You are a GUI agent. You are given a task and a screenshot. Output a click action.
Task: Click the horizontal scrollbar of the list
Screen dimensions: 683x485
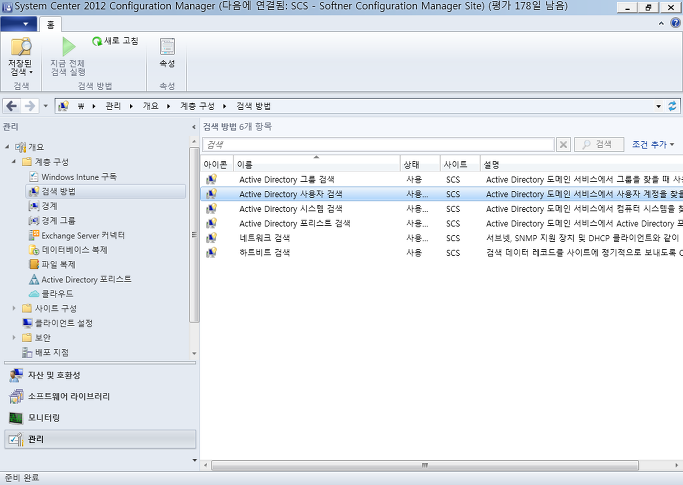[x=425, y=465]
